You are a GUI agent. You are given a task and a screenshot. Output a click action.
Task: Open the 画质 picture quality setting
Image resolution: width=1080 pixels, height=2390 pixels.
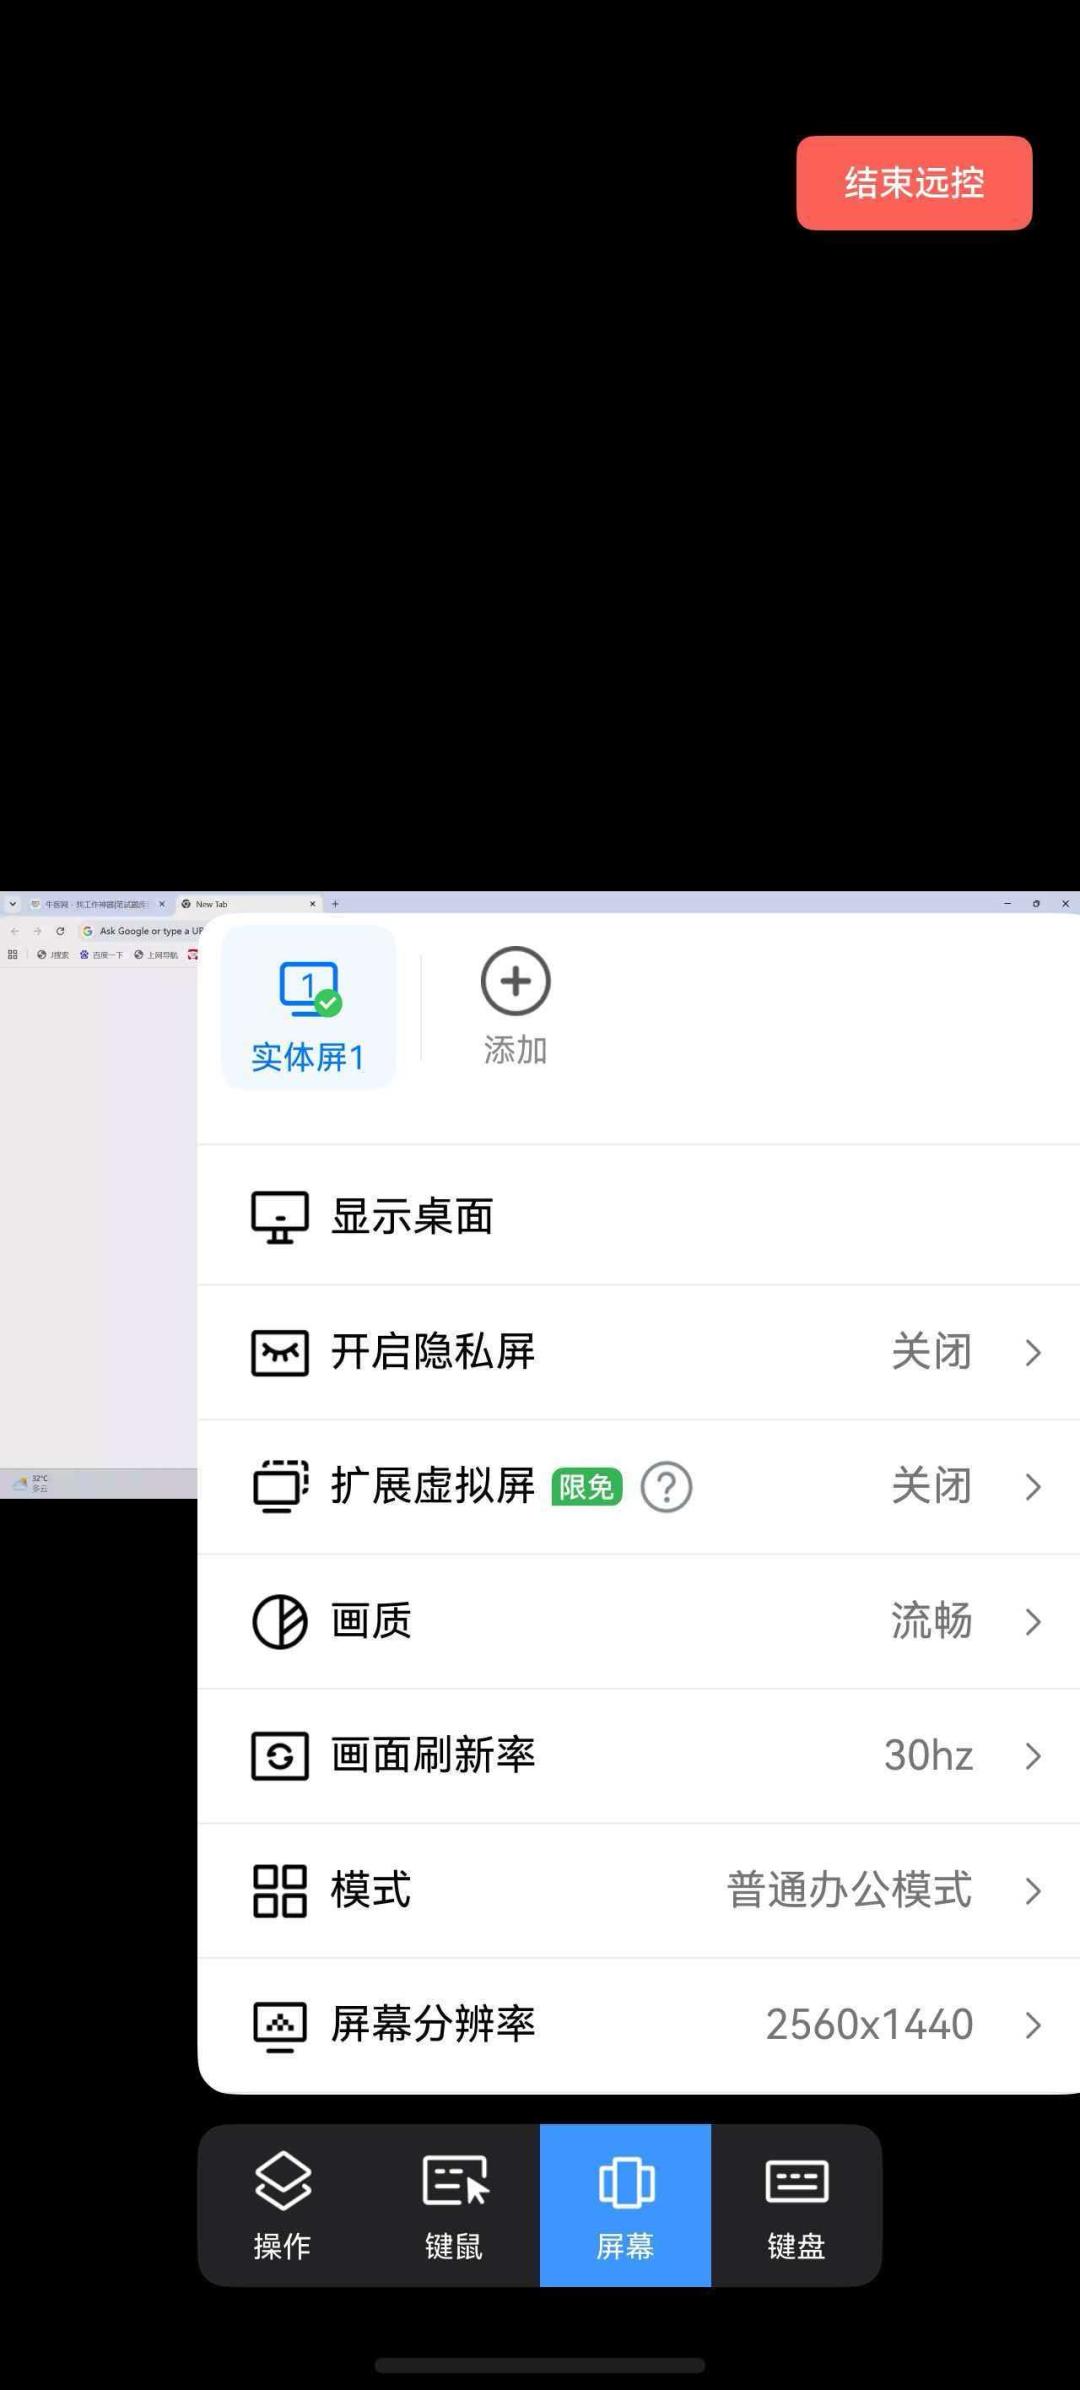(638, 1621)
